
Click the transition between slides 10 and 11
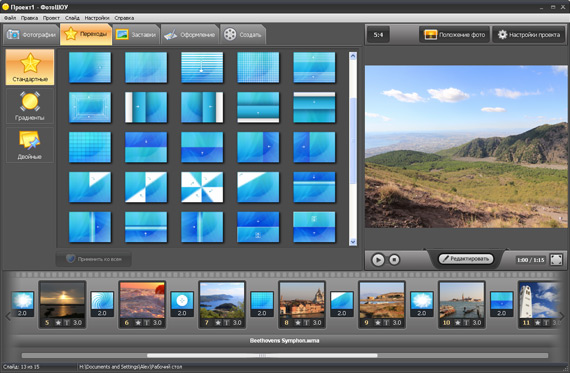point(502,304)
